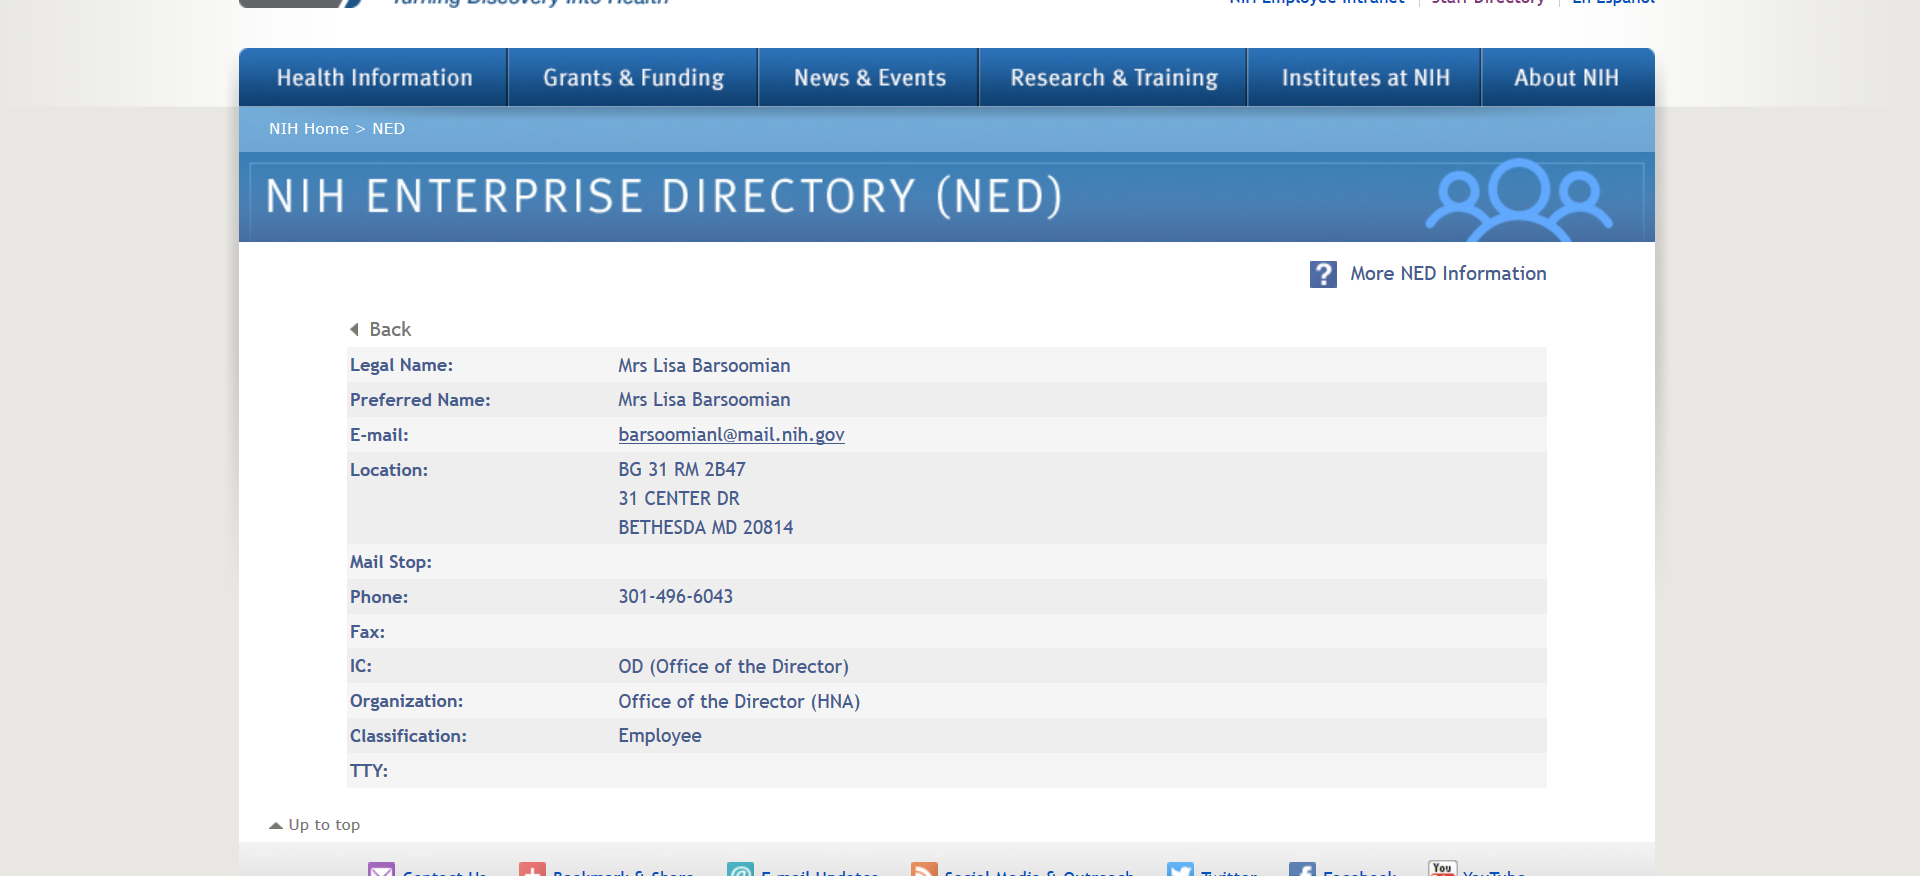1920x876 pixels.
Task: Click the Back arrow triangle icon
Action: tap(354, 329)
